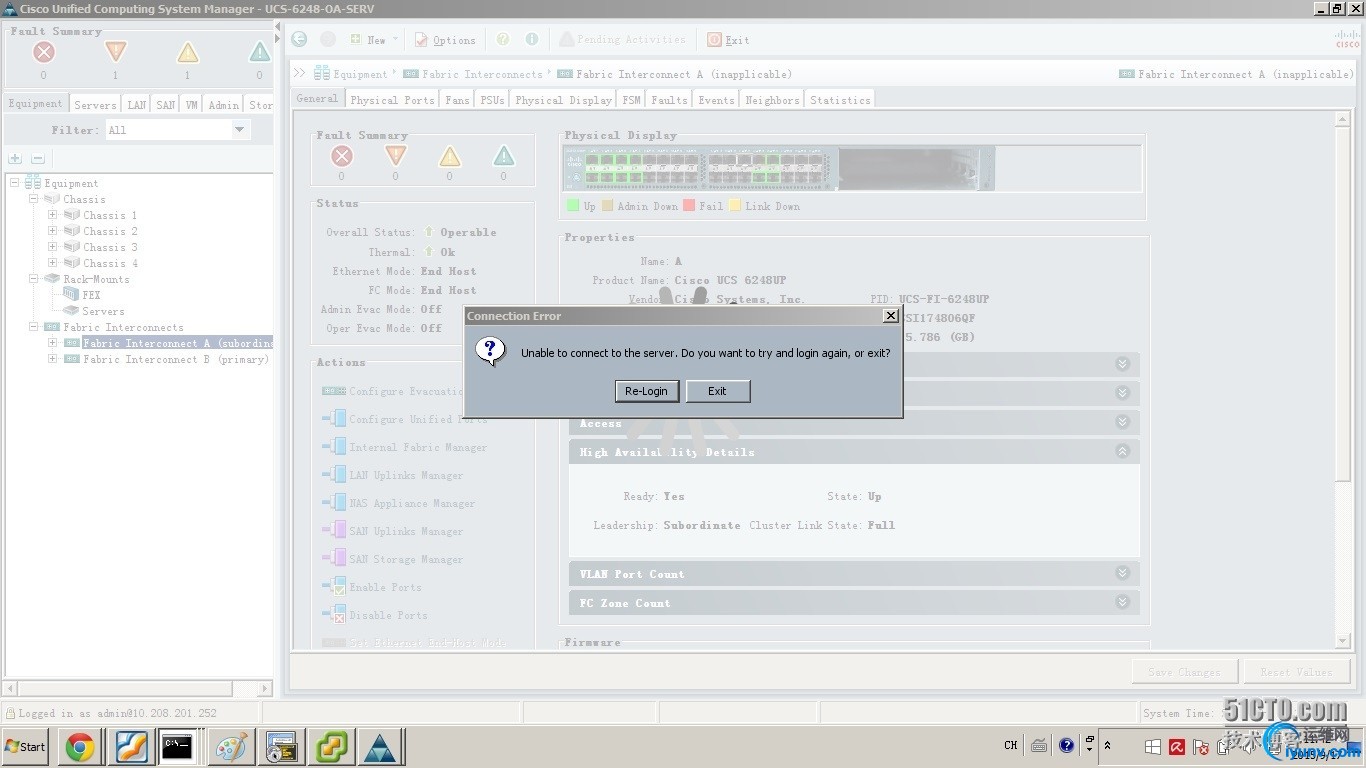Switch to the VM navigation tab
This screenshot has width=1366, height=768.
pos(191,104)
